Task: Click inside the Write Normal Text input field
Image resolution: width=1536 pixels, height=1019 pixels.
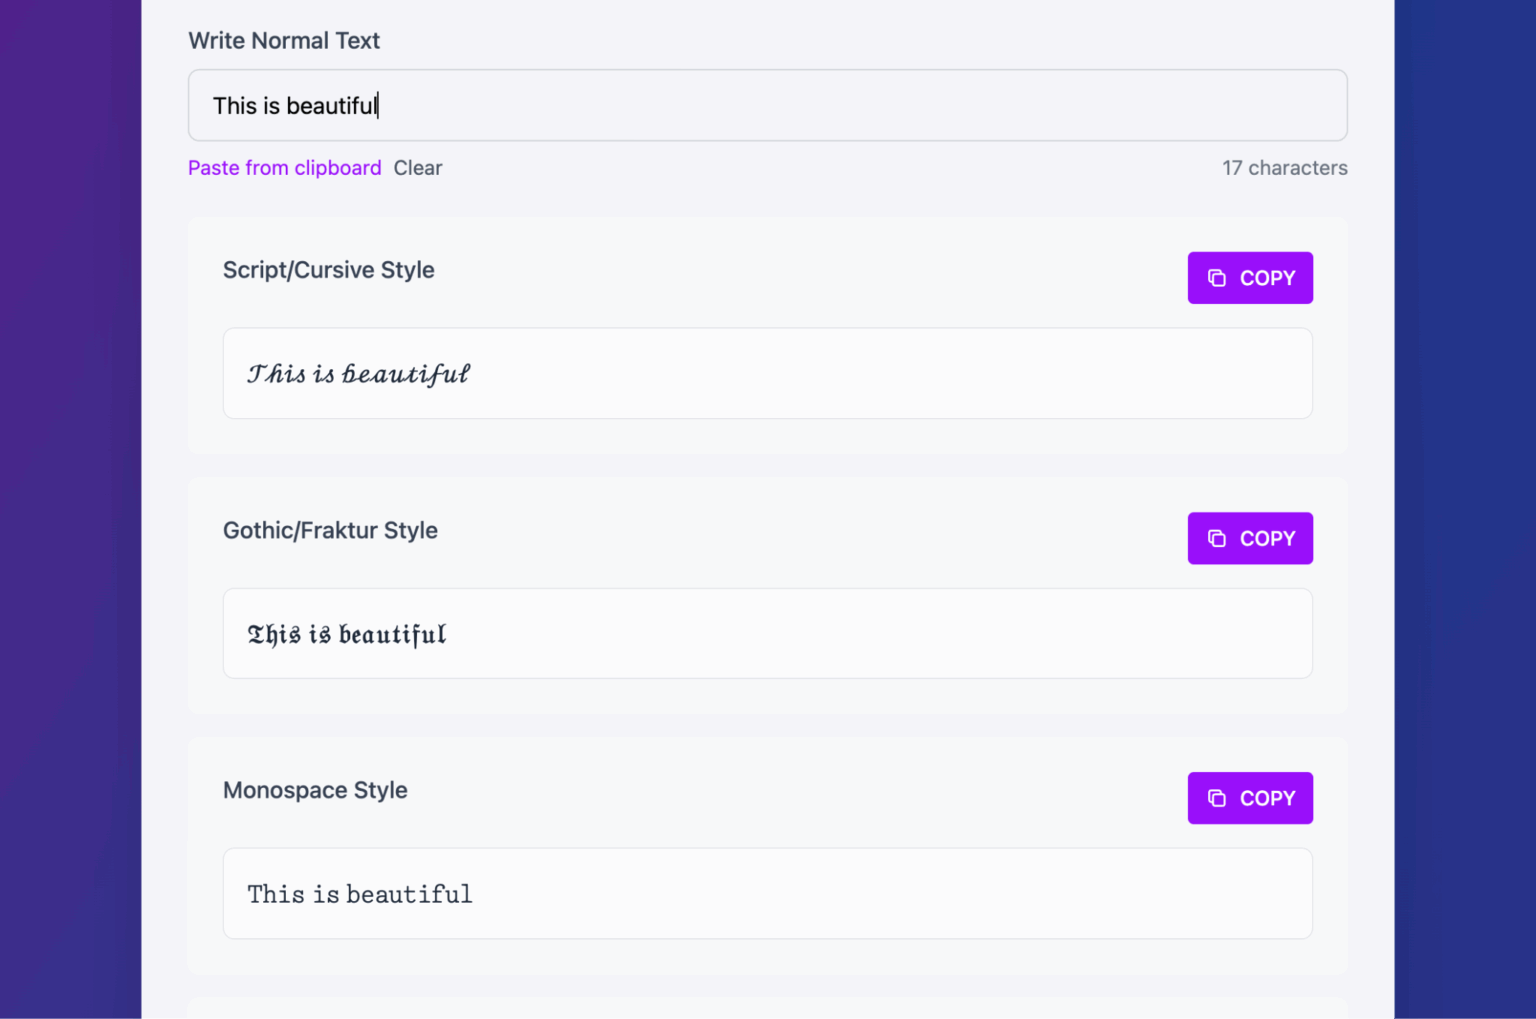Action: (x=767, y=105)
